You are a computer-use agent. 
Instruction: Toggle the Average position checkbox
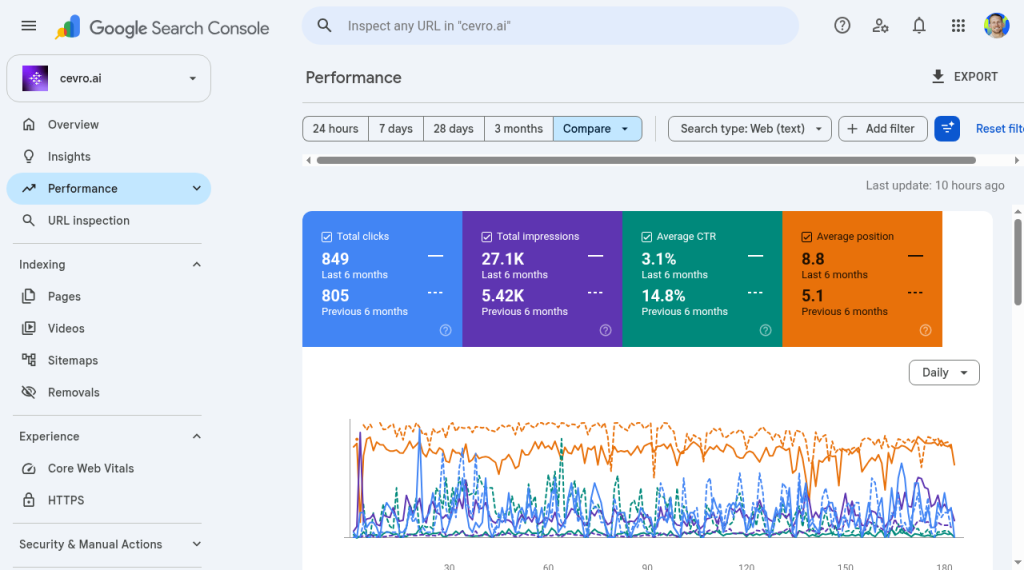pos(807,237)
